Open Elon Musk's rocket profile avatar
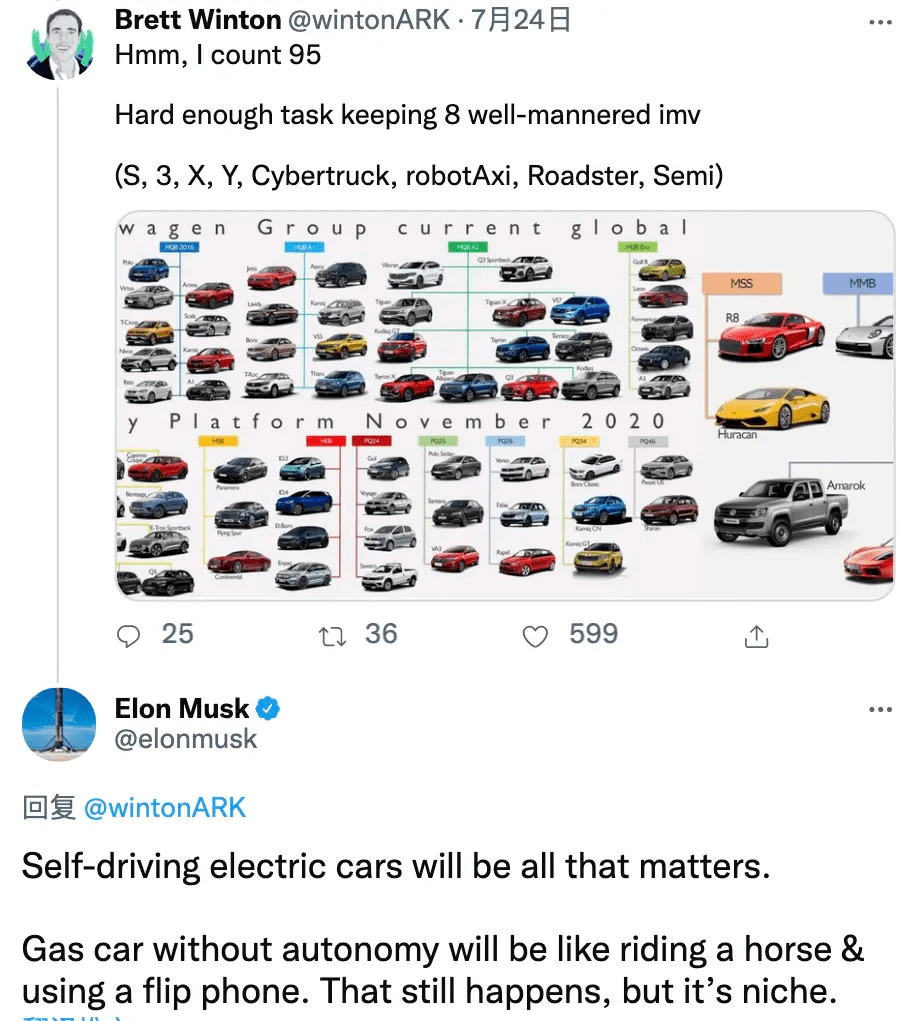Image resolution: width=912 pixels, height=1021 pixels. [x=59, y=724]
